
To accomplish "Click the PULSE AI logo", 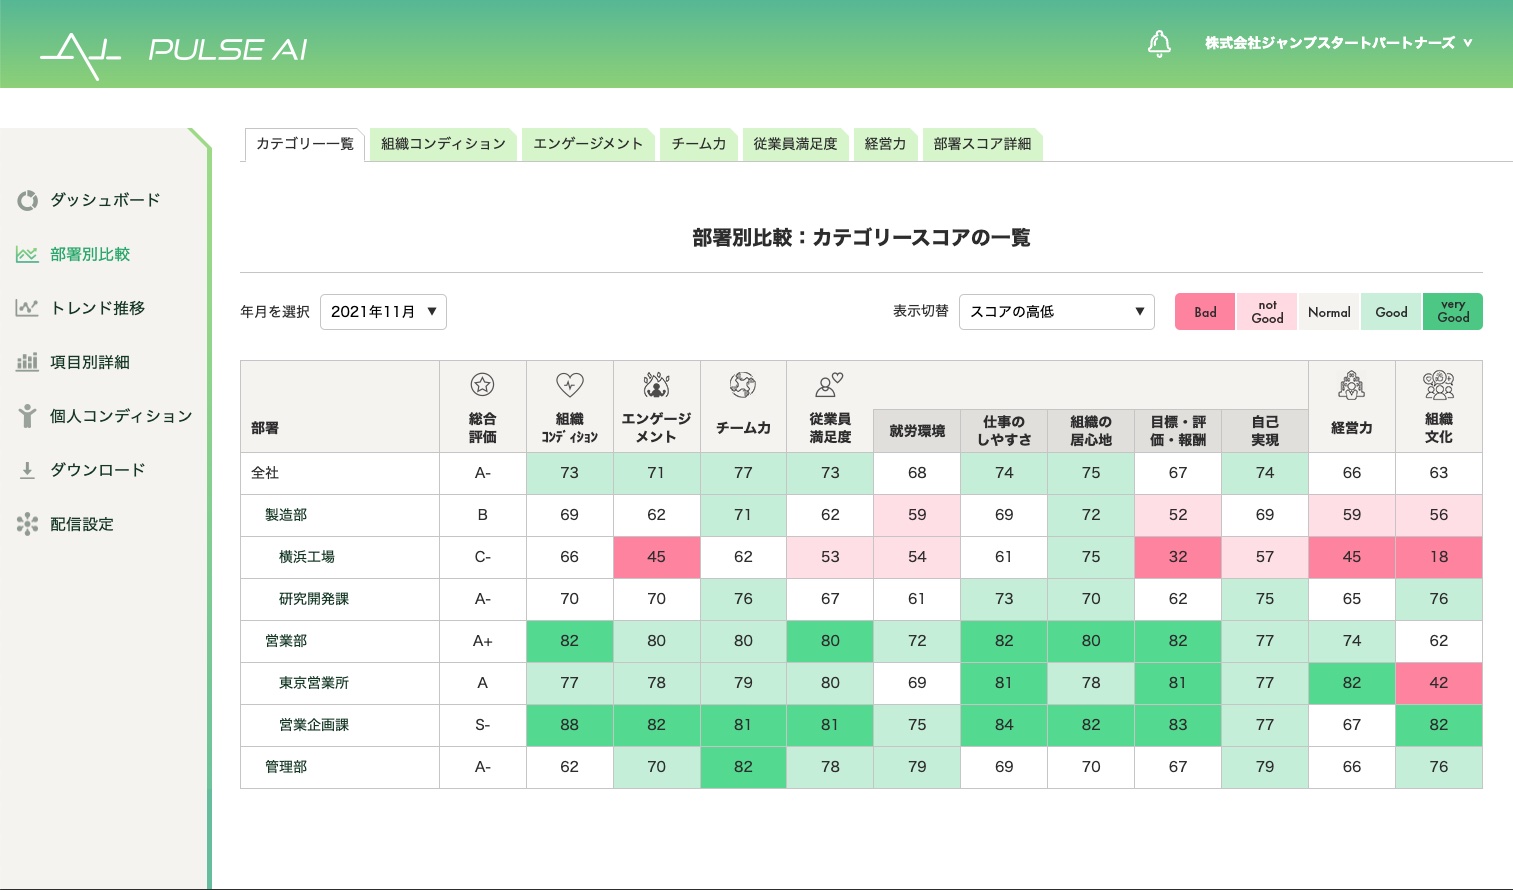I will coord(174,50).
